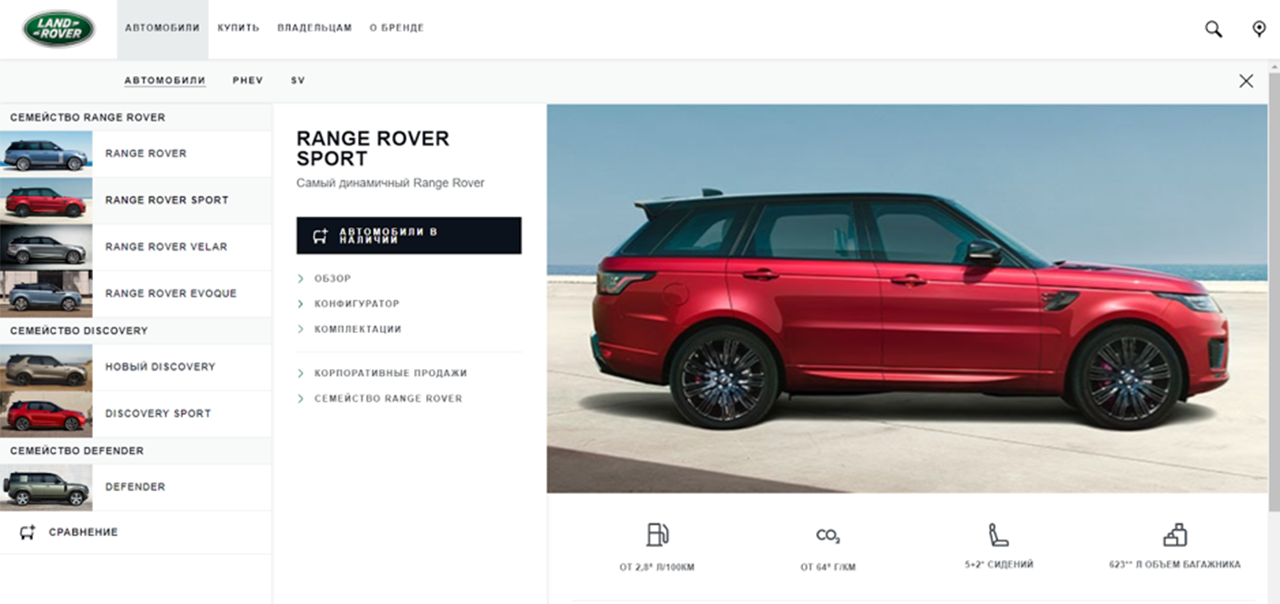
Task: Click the fuel consumption pump icon
Action: [657, 535]
